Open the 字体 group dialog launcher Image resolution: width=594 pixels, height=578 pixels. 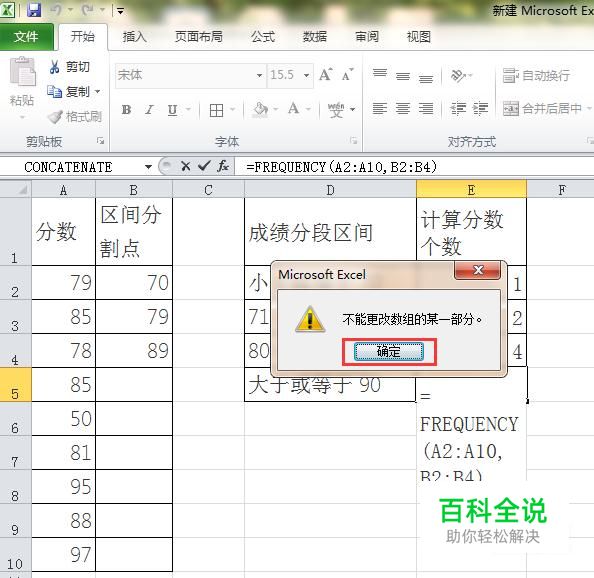[353, 141]
